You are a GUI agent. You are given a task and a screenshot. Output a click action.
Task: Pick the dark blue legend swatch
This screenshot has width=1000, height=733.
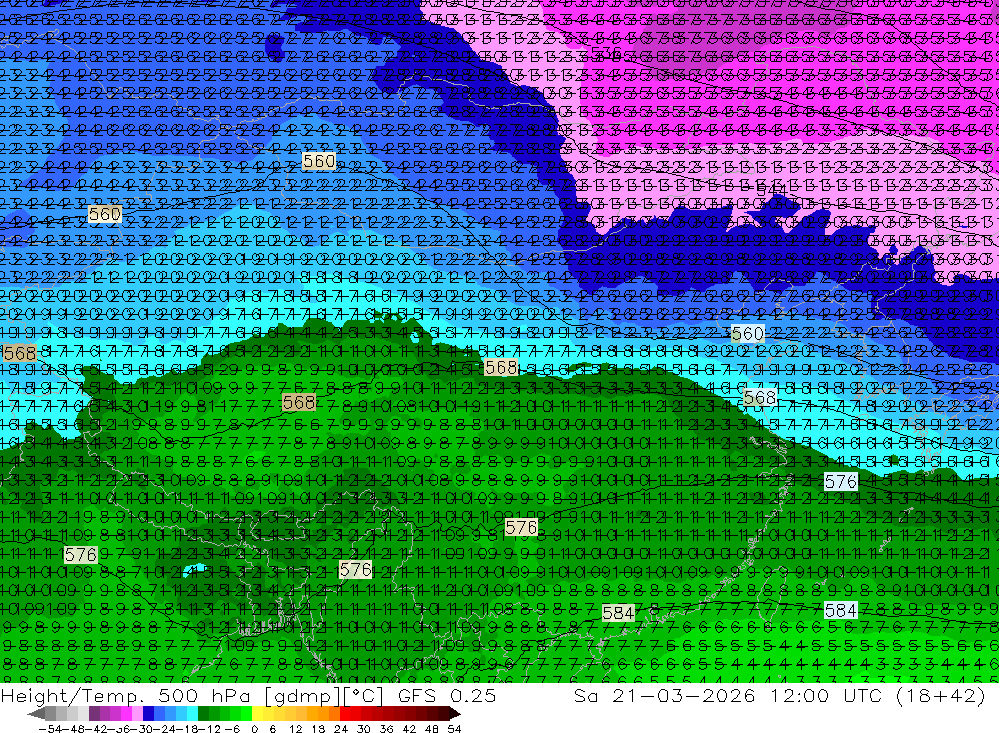(x=148, y=714)
